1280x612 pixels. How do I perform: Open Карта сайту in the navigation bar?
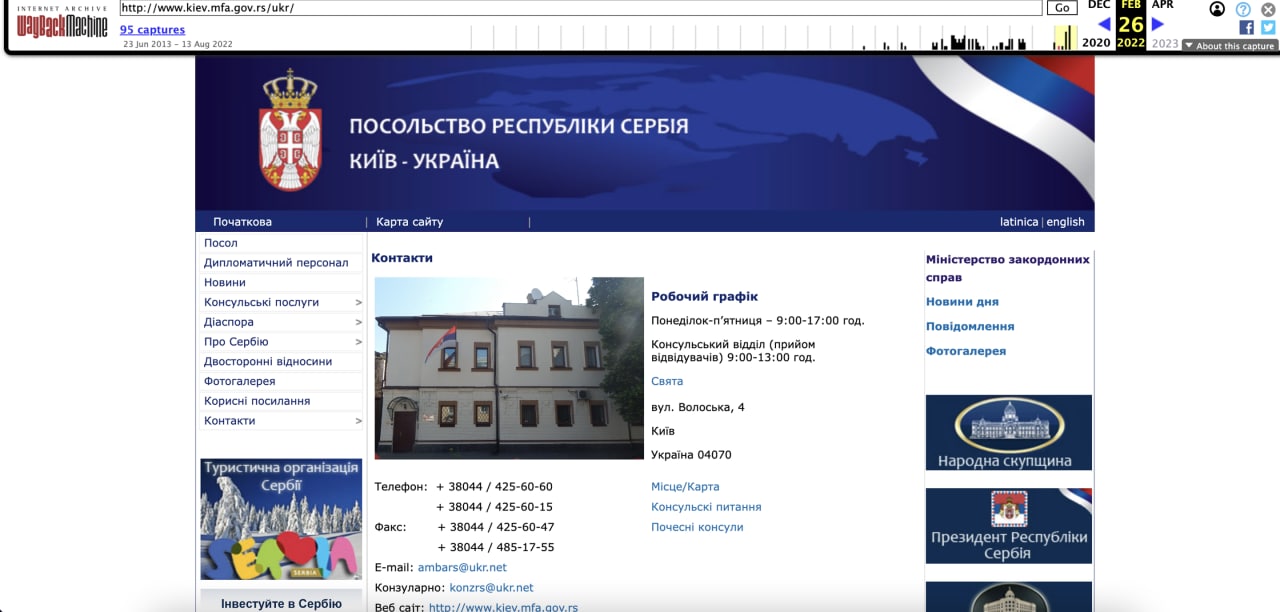pyautogui.click(x=409, y=222)
